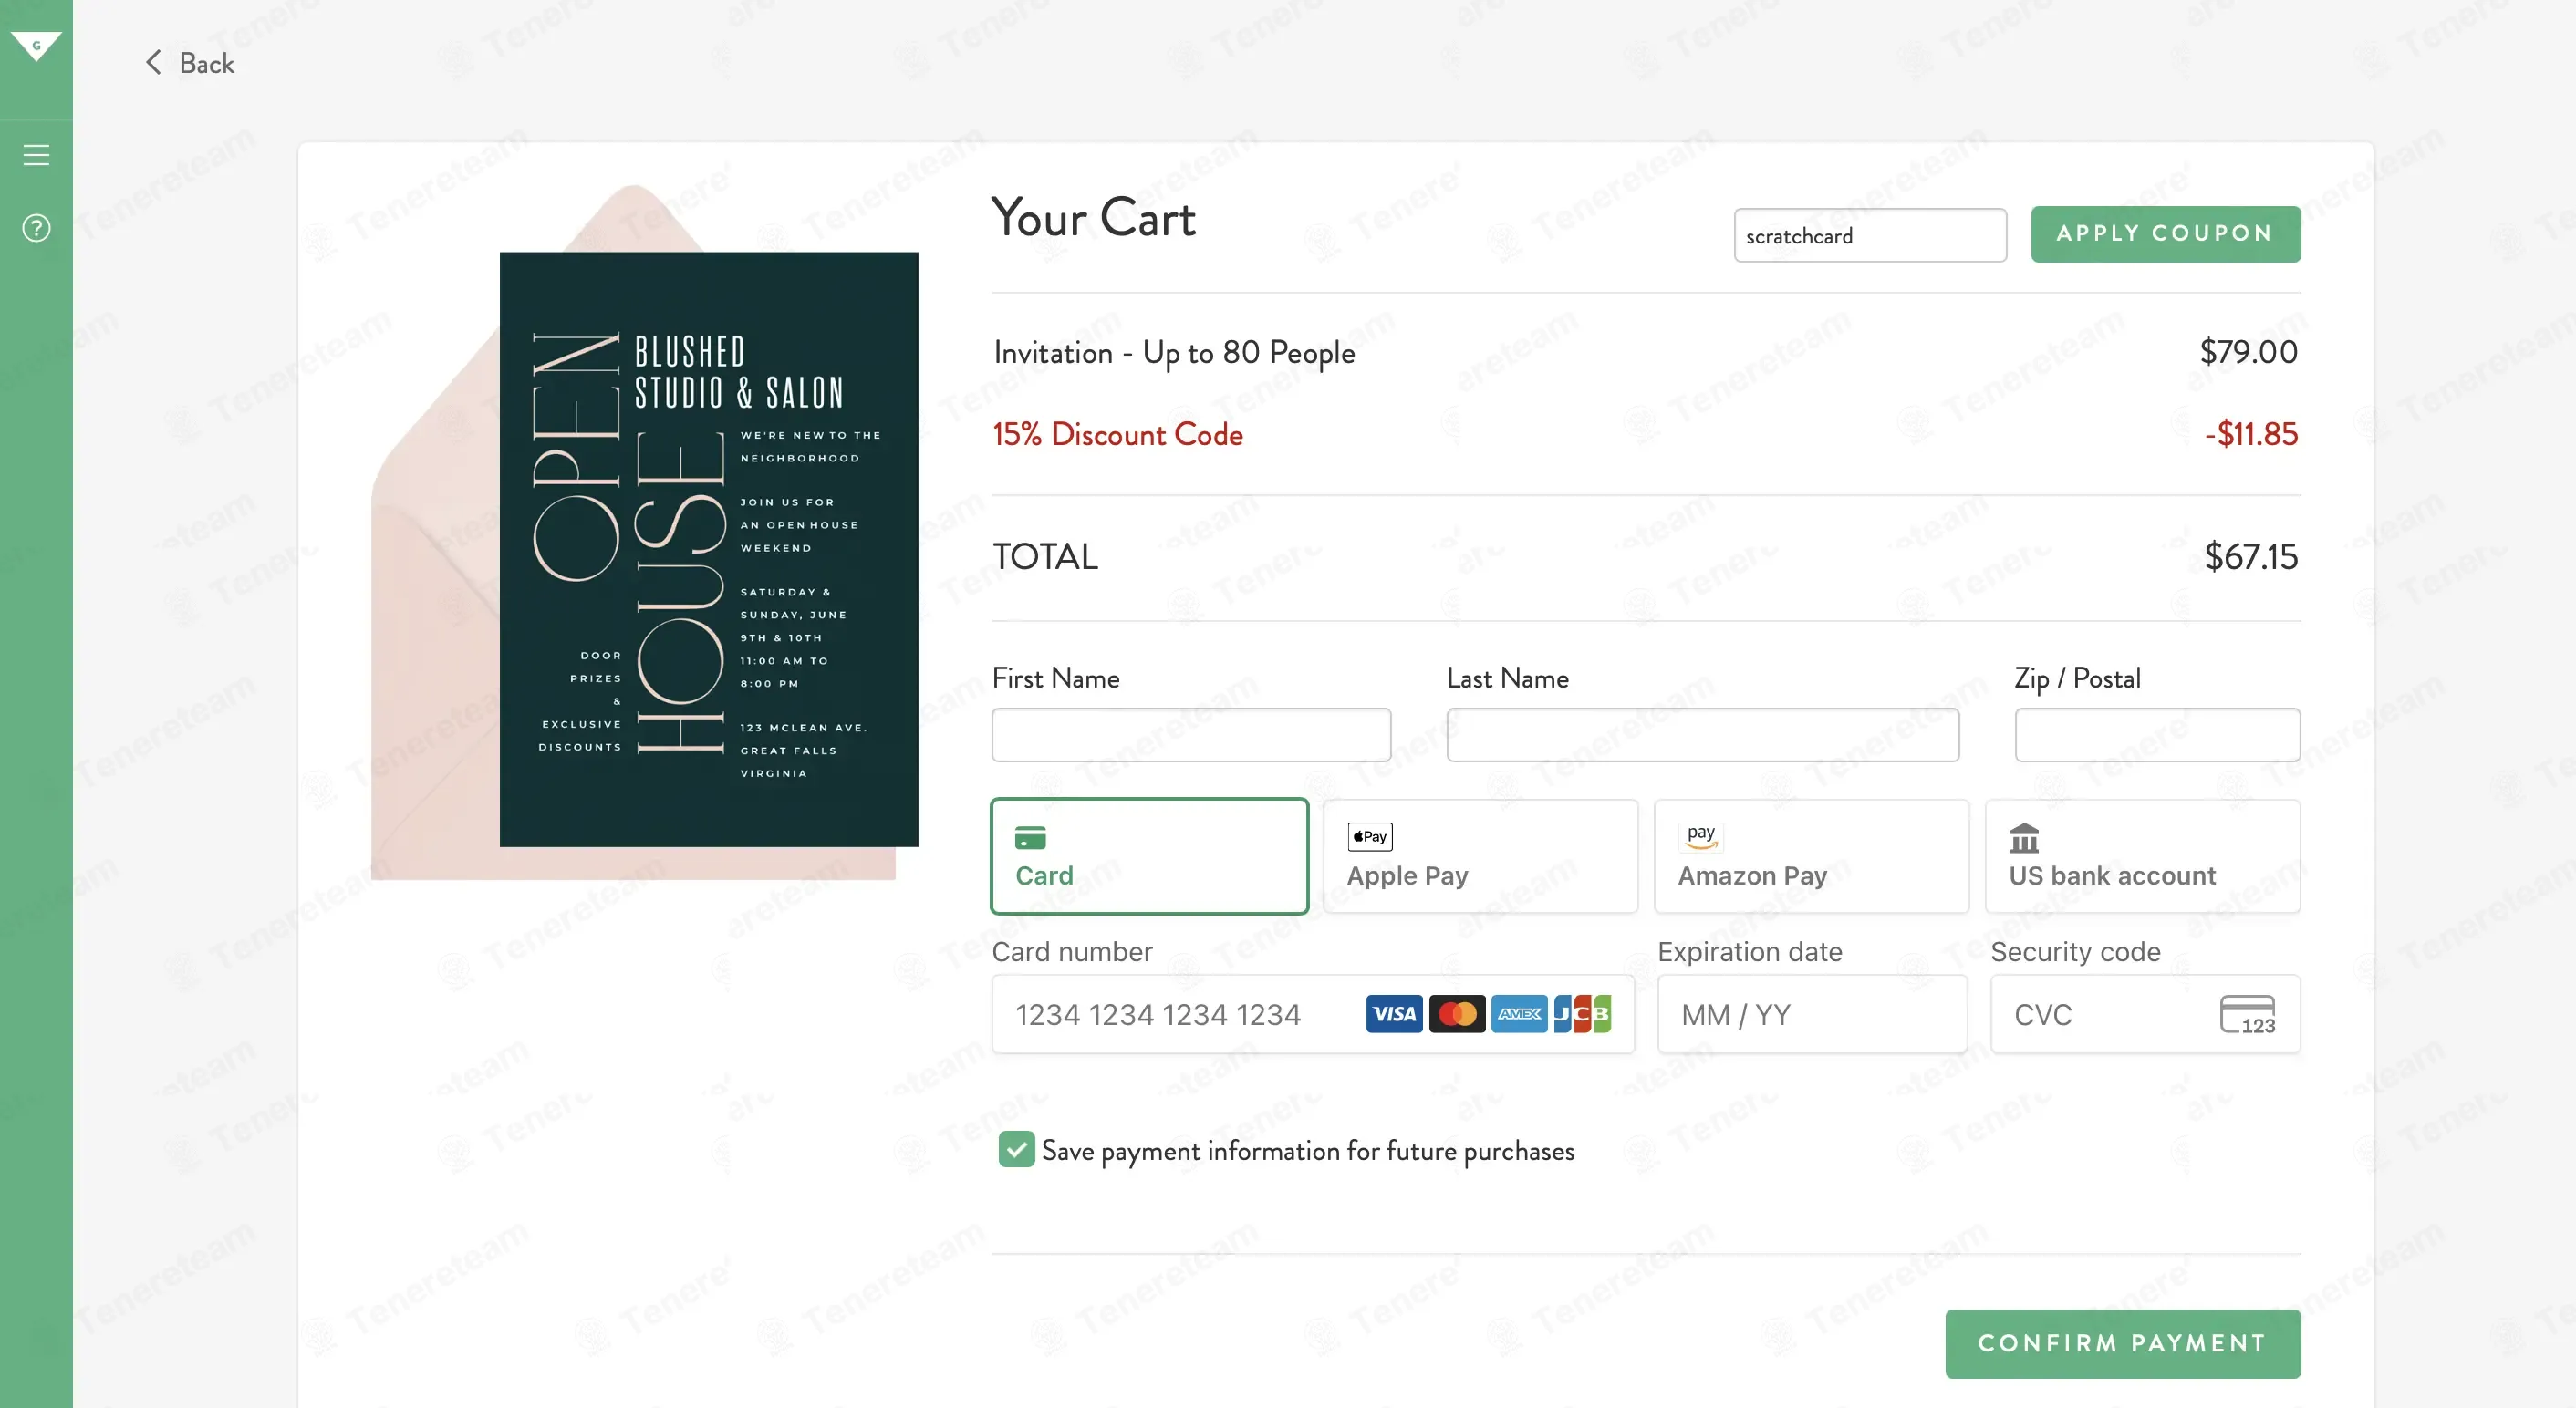Select the Amazon Pay payment tab
Viewport: 2576px width, 1408px height.
point(1811,856)
